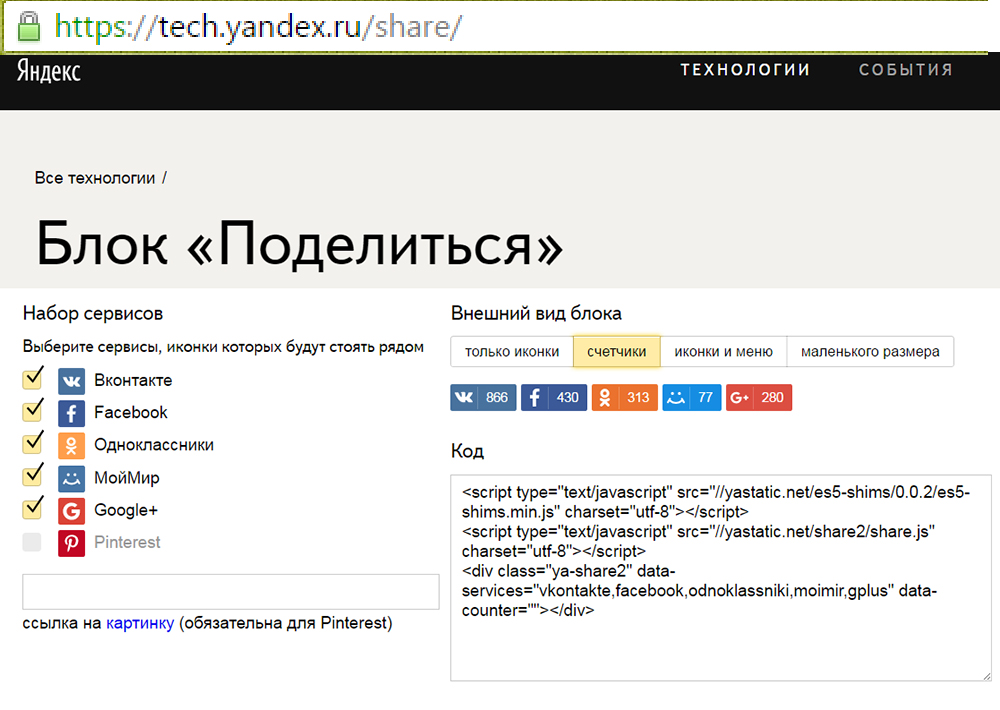Select the "только иконки" appearance tab

pos(511,351)
